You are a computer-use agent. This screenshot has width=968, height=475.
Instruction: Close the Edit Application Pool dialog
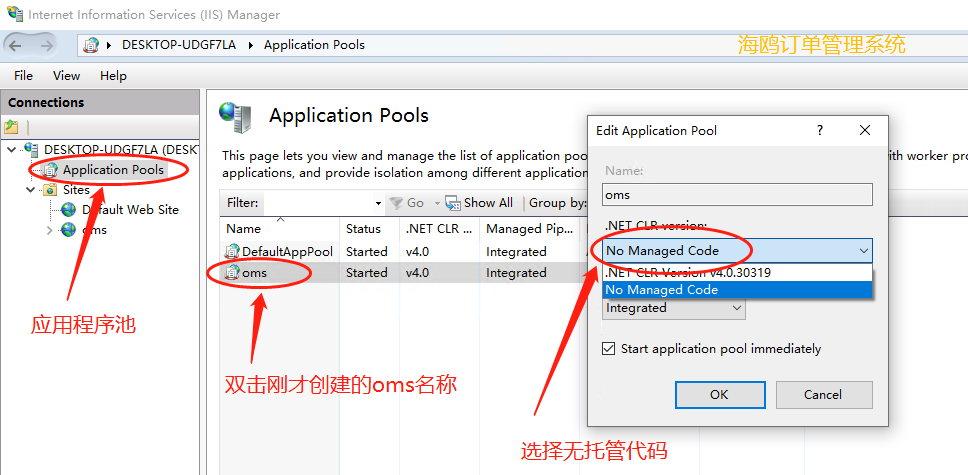coord(865,130)
